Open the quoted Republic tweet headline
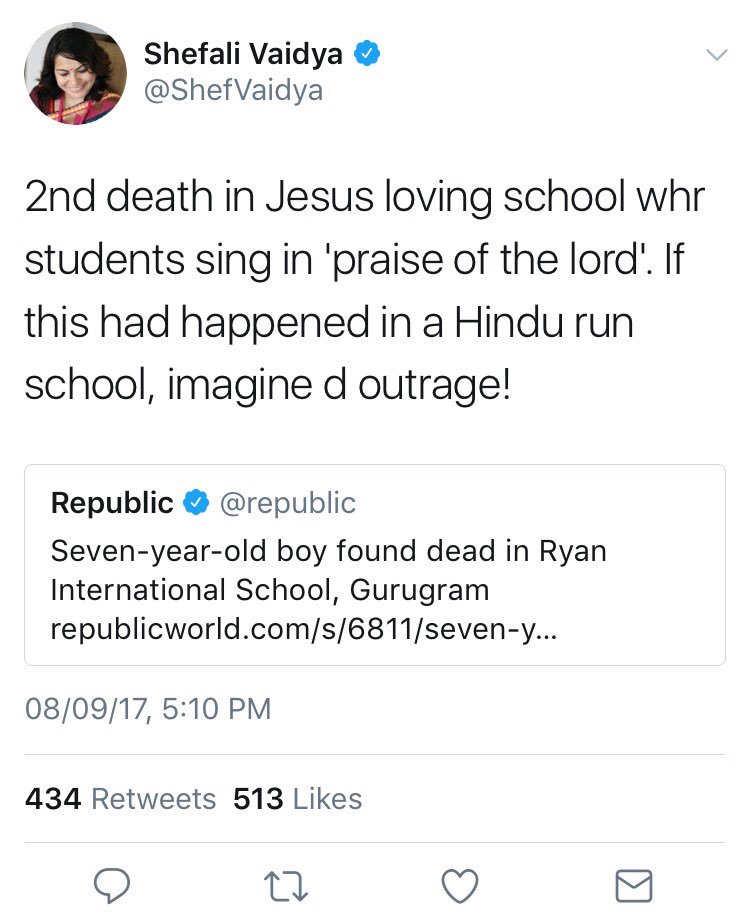Image resolution: width=750 pixels, height=924 pixels. pos(328,570)
